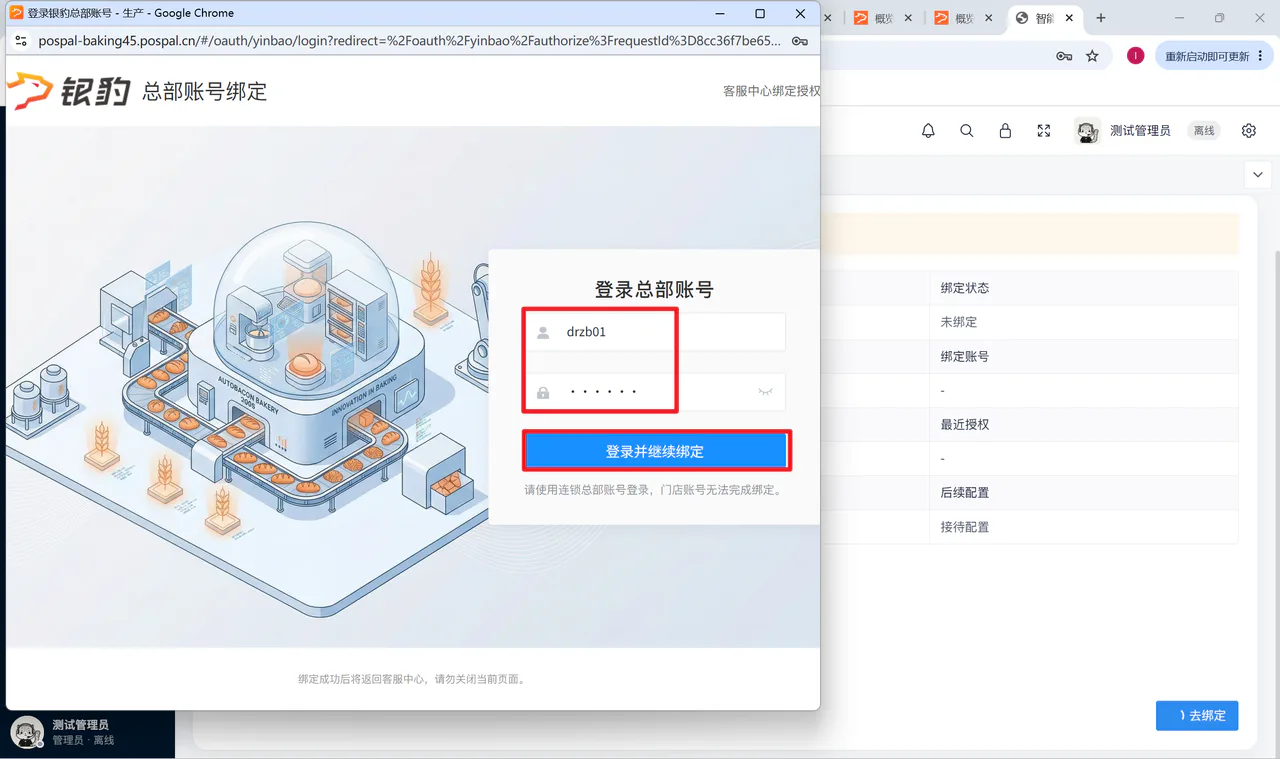
Task: Toggle password visibility eye icon
Action: tap(766, 392)
